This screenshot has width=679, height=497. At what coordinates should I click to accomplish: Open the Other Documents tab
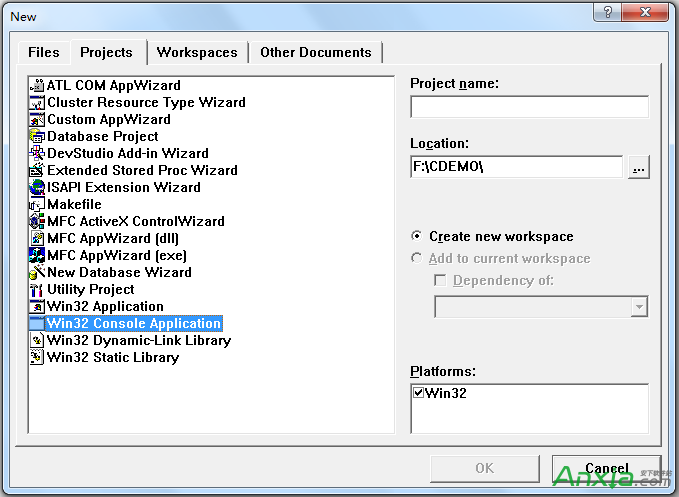(316, 52)
